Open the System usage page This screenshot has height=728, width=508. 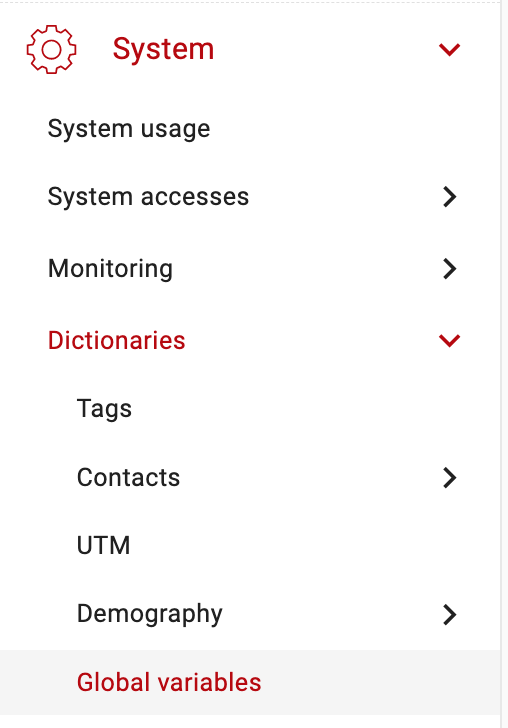129,129
